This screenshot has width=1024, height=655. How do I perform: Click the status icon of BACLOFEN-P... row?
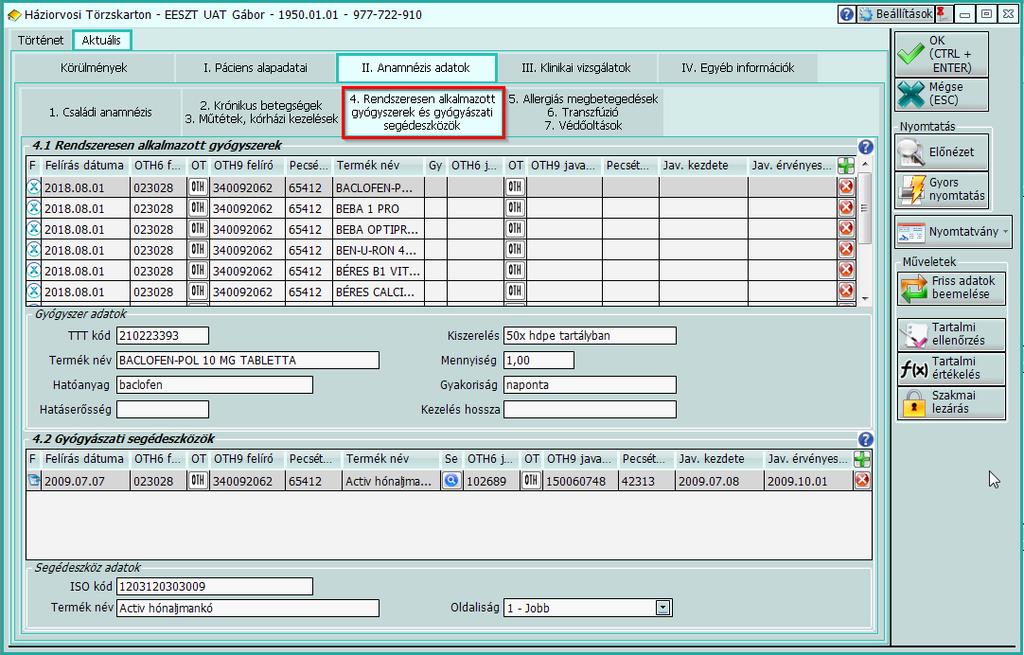point(33,188)
